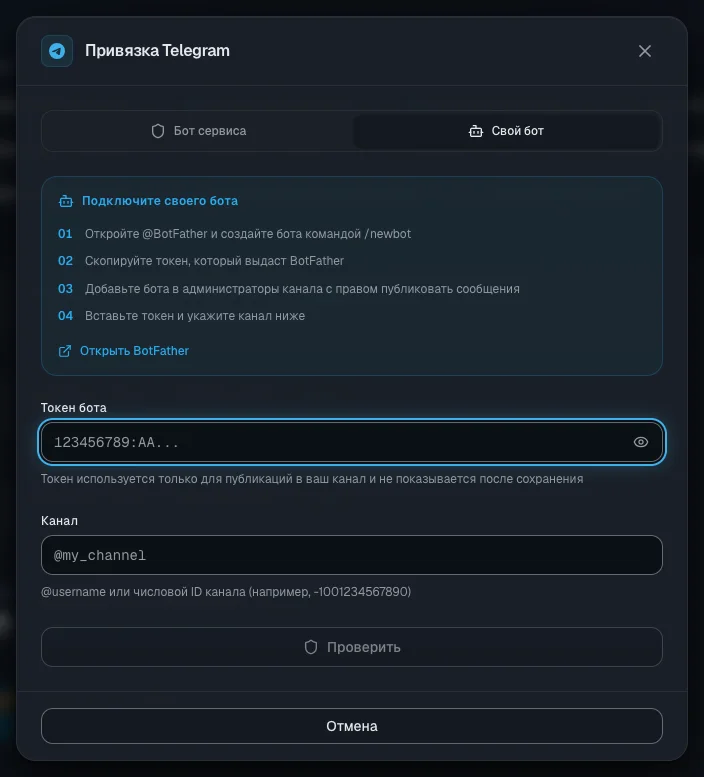Click the robot icon beside Подключите своего бота

coord(66,201)
